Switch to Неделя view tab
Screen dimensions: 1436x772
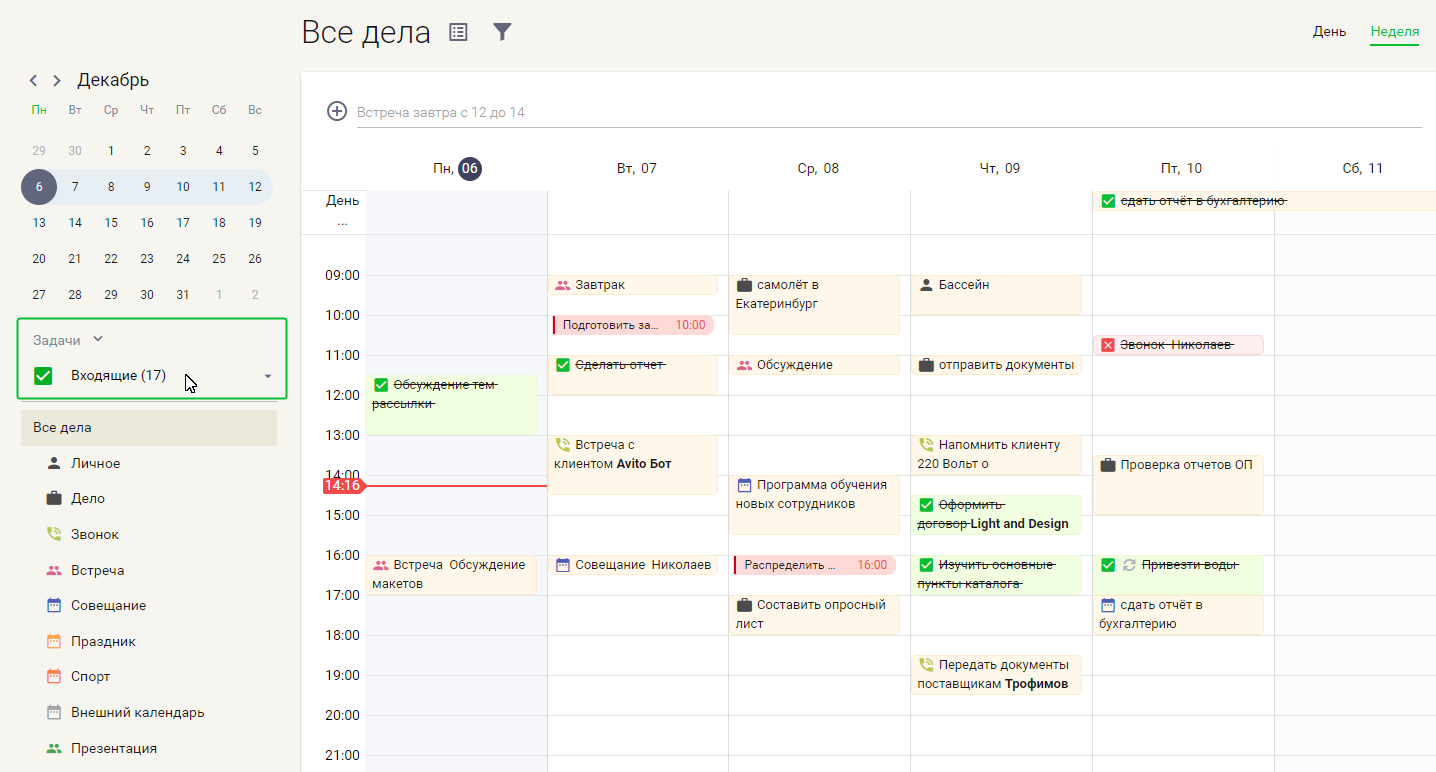coord(1394,31)
